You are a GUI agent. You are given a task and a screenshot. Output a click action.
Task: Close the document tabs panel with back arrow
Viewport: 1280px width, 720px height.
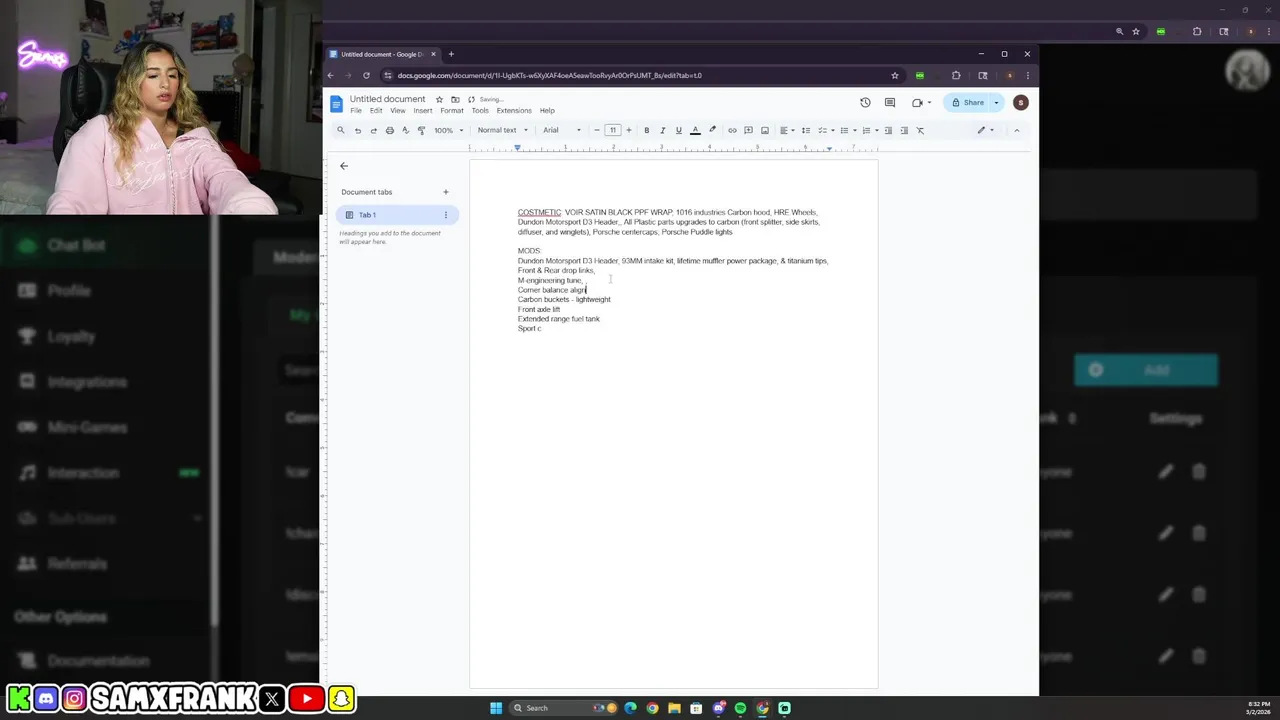click(x=344, y=166)
